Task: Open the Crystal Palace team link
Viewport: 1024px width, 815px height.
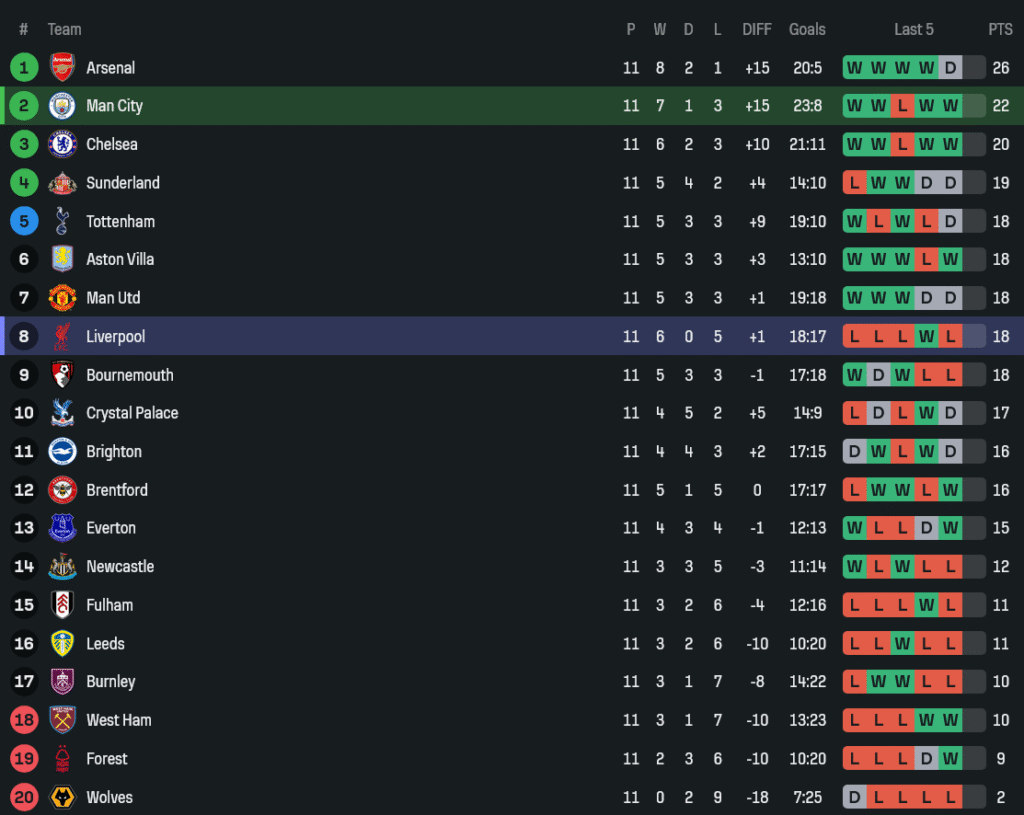Action: point(132,413)
